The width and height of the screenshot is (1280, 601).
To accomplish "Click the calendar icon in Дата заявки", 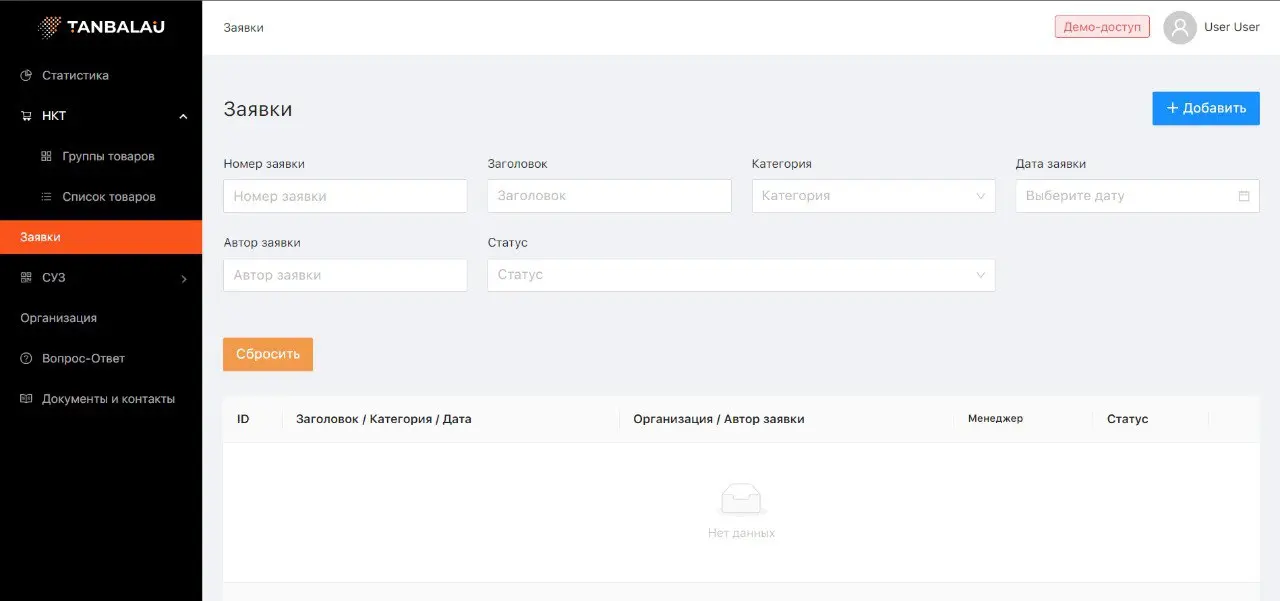I will pyautogui.click(x=1244, y=196).
